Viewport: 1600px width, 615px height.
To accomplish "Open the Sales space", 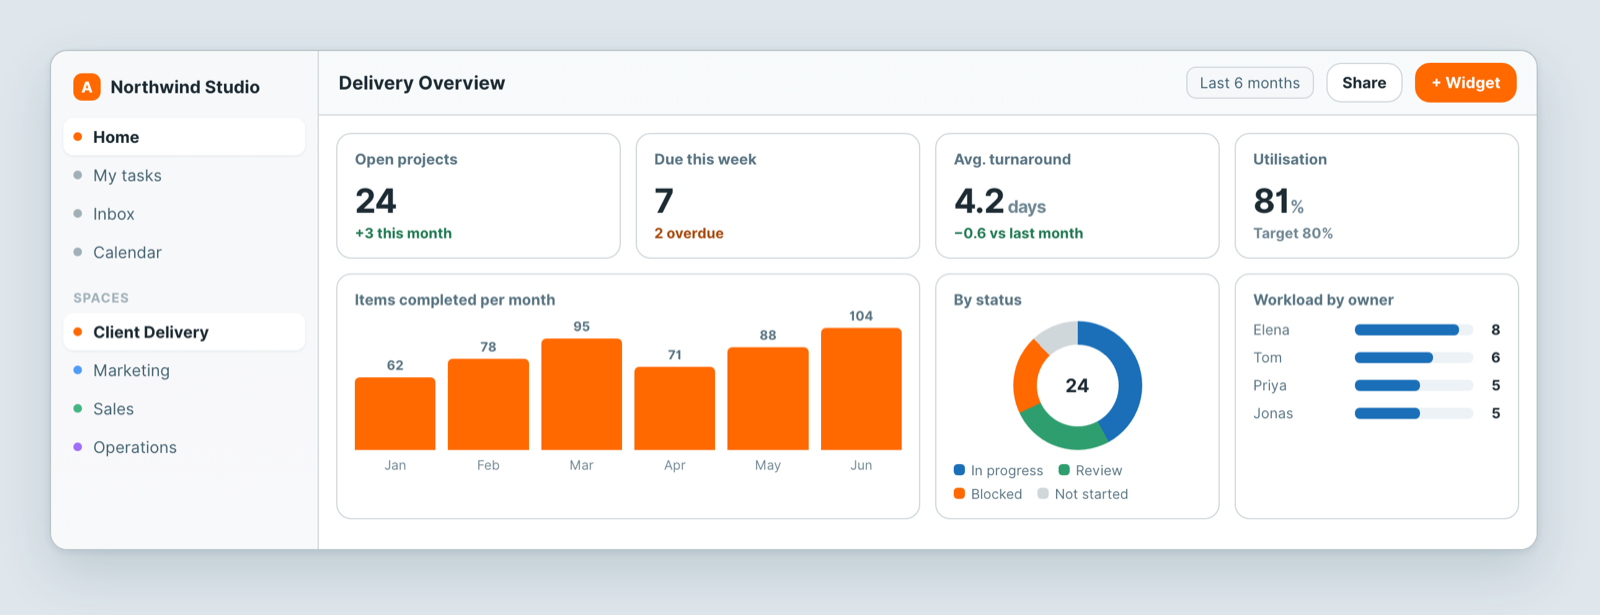I will (x=184, y=409).
